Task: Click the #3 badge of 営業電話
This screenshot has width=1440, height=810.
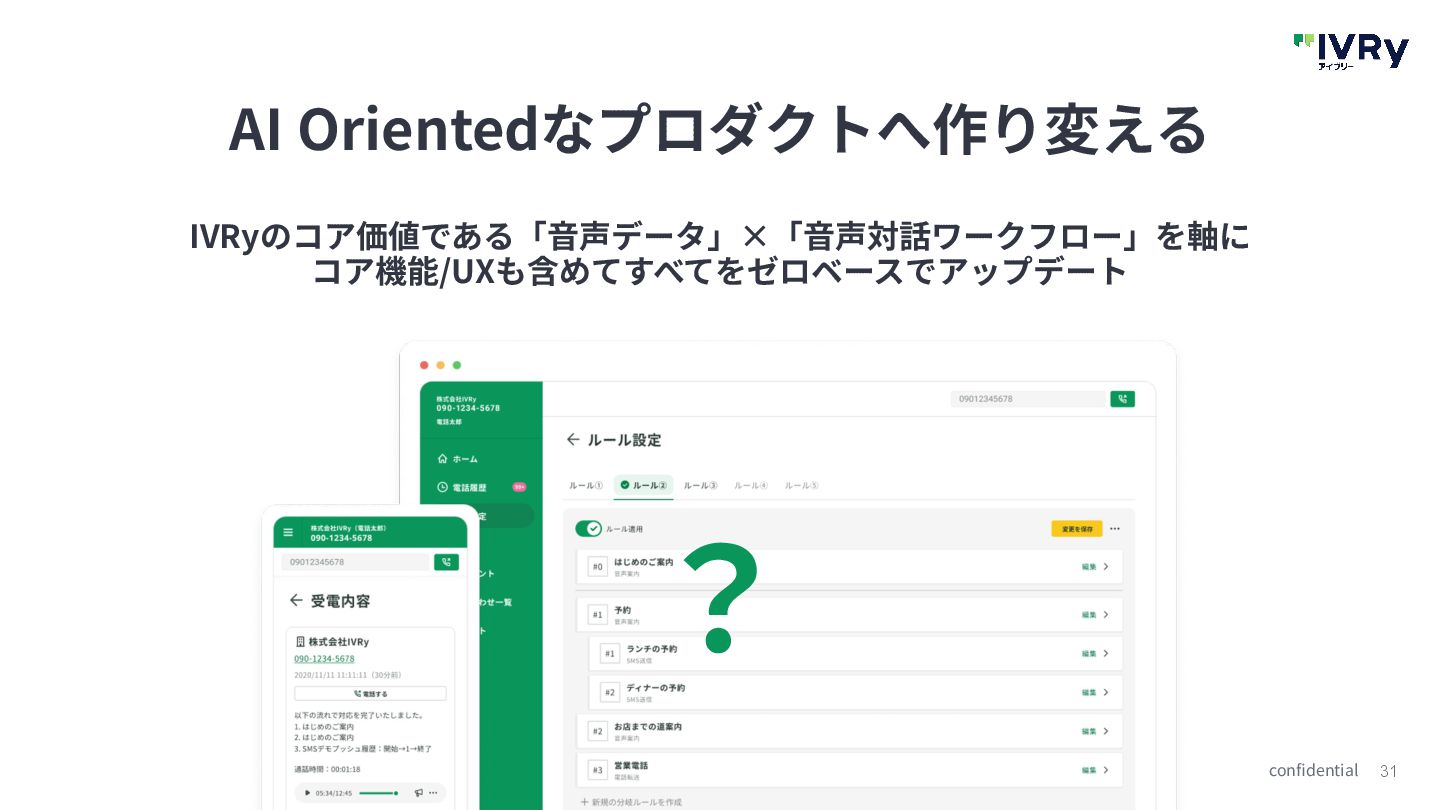Action: point(598,770)
